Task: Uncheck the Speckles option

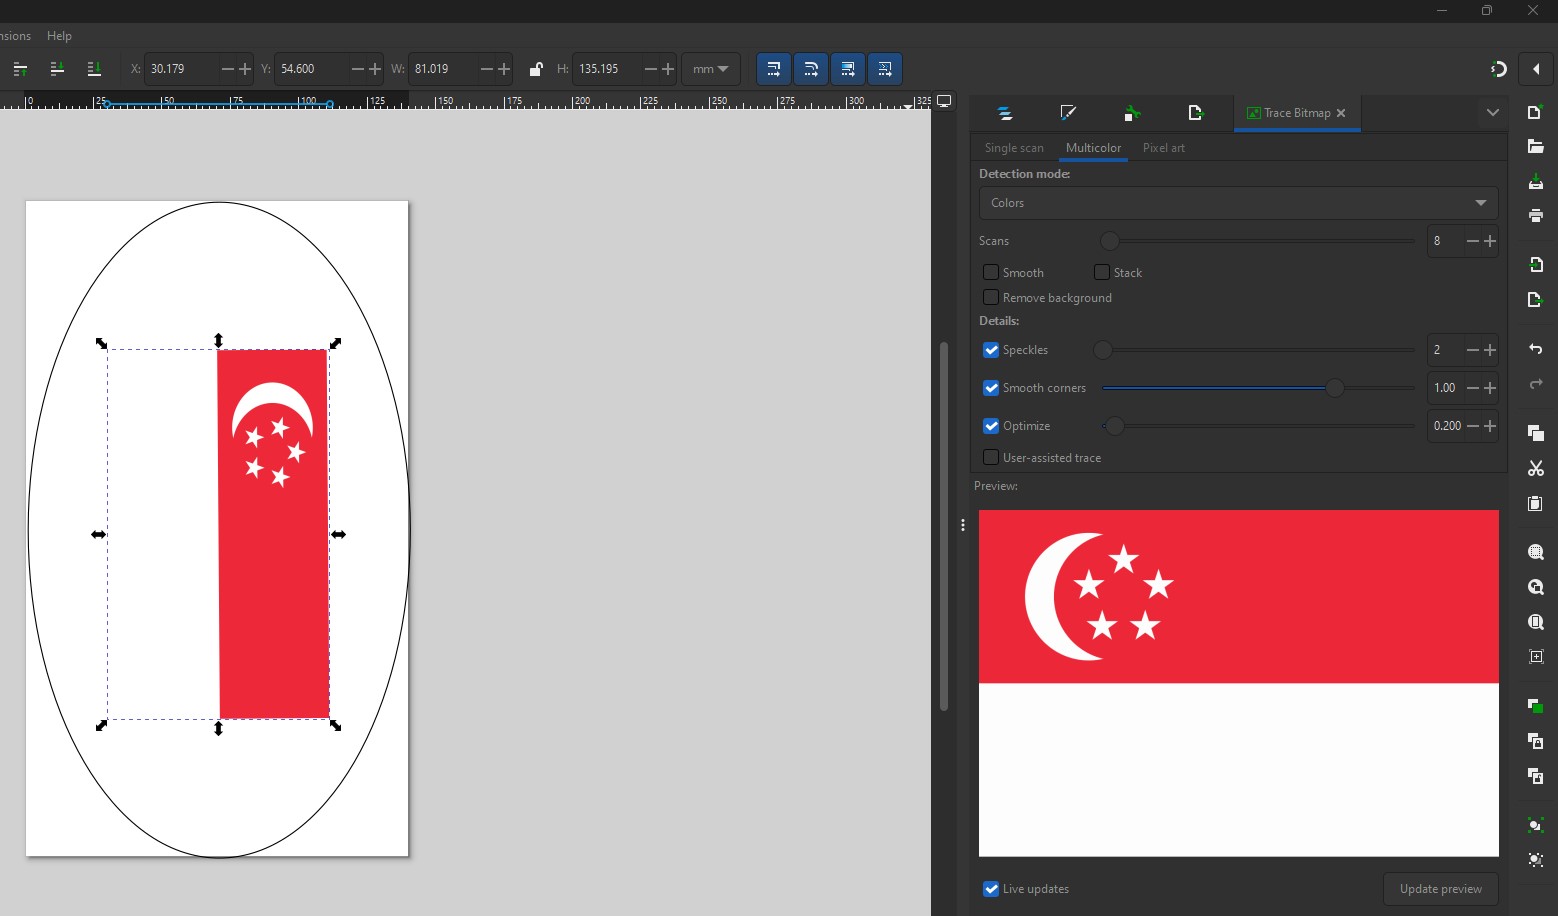Action: (x=991, y=350)
